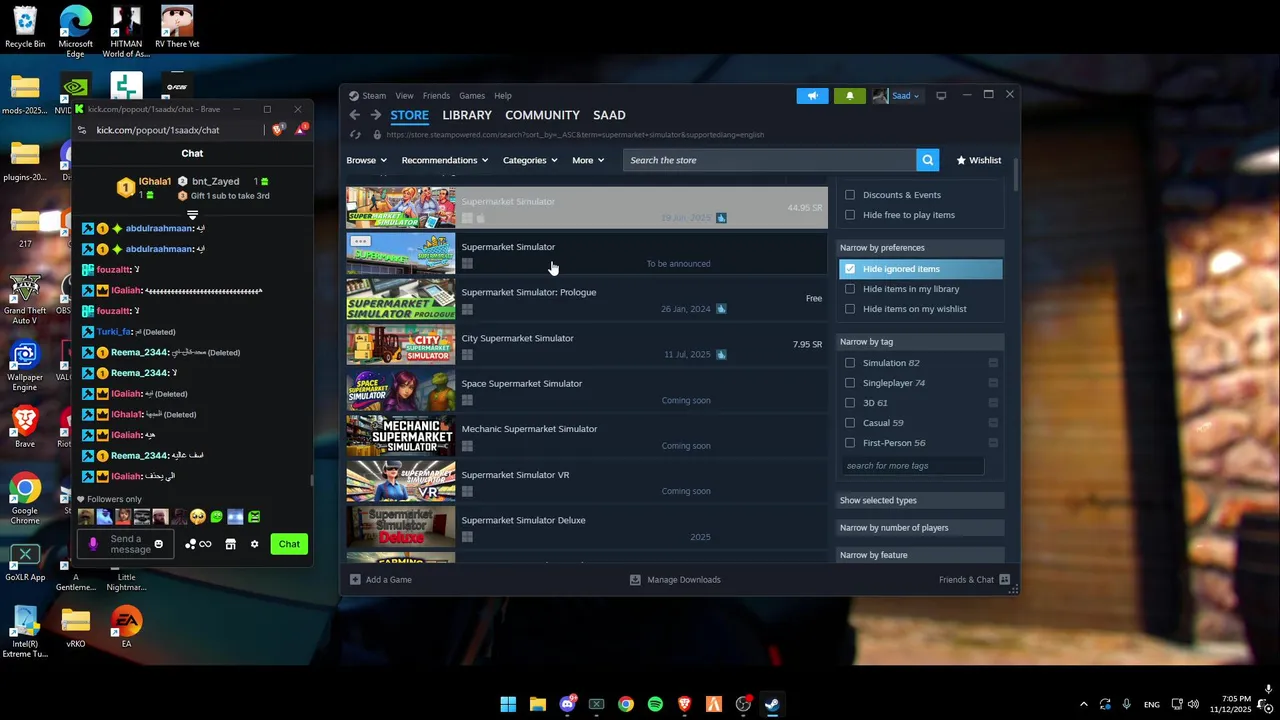The image size is (1280, 720).
Task: Open Windows Start menu
Action: coord(508,704)
